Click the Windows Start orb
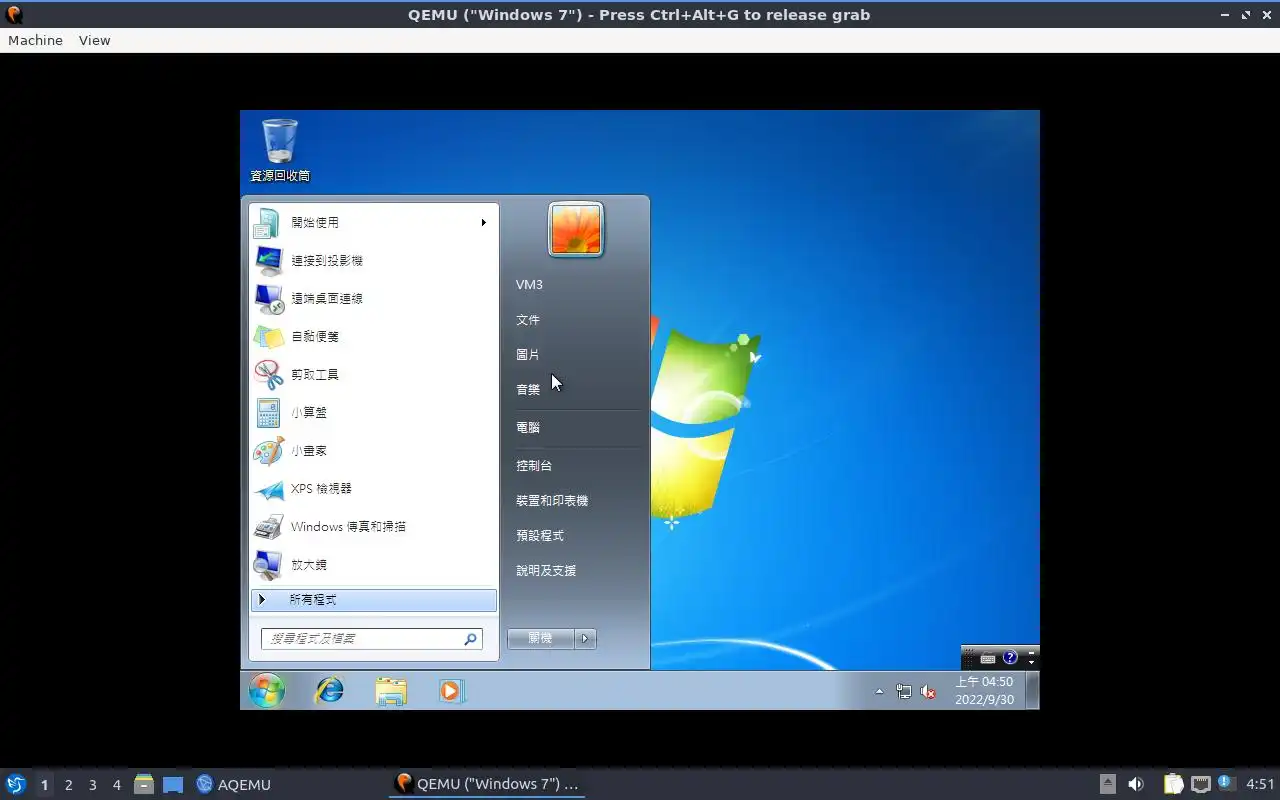Image resolution: width=1280 pixels, height=800 pixels. (x=267, y=690)
